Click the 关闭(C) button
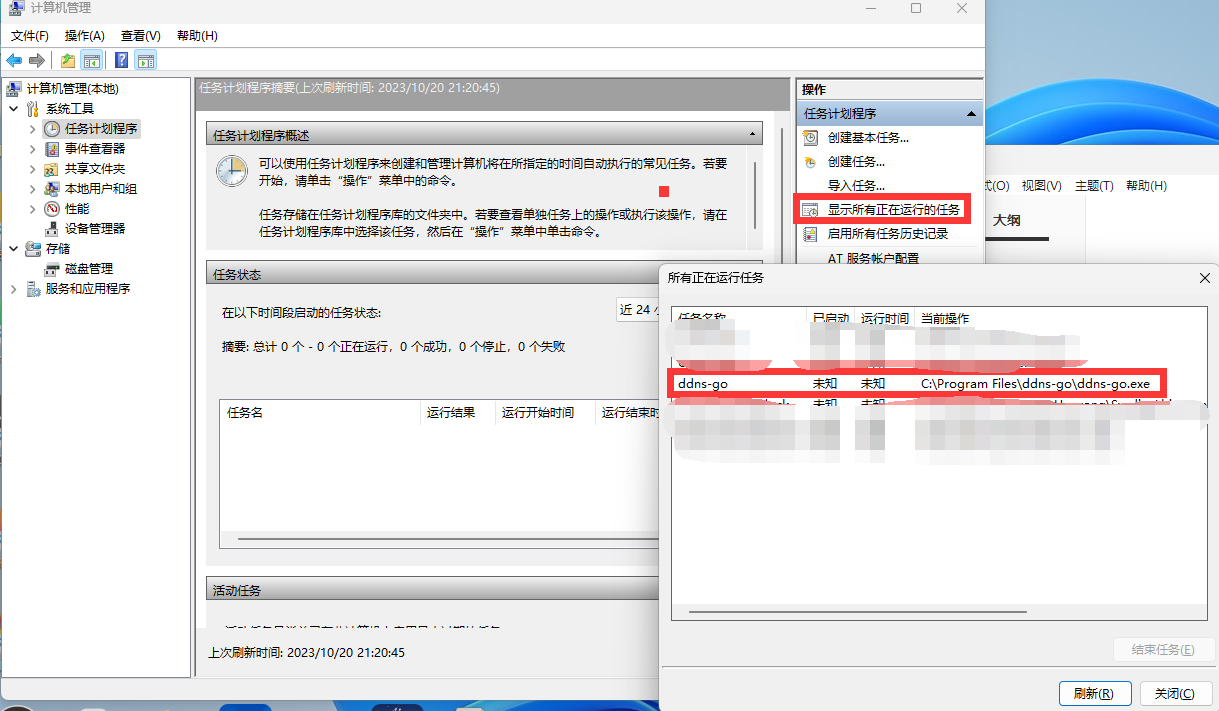 point(1175,693)
